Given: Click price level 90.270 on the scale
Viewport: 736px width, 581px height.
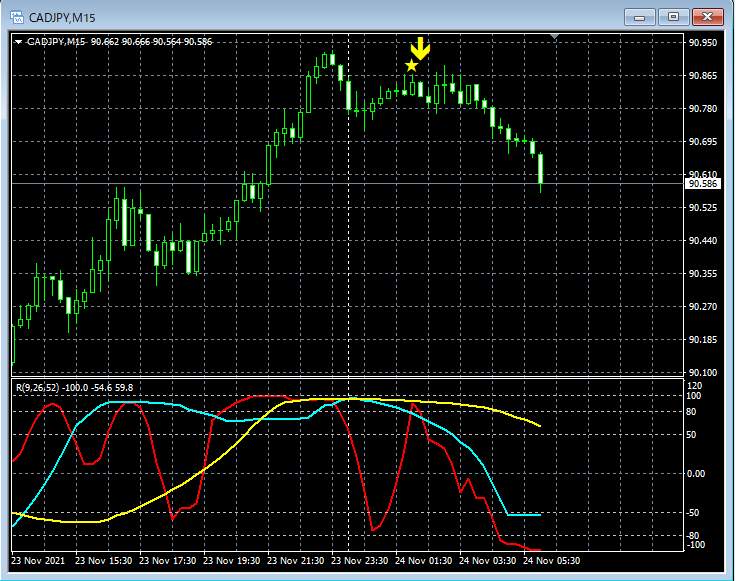Looking at the screenshot, I should click(x=703, y=306).
